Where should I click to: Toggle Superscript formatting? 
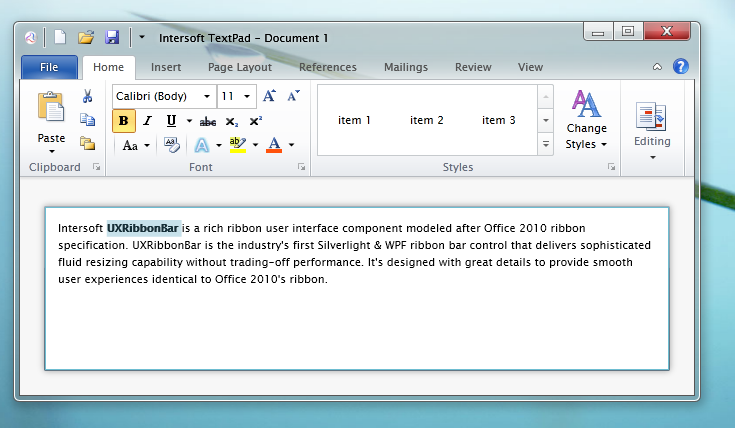coord(256,121)
